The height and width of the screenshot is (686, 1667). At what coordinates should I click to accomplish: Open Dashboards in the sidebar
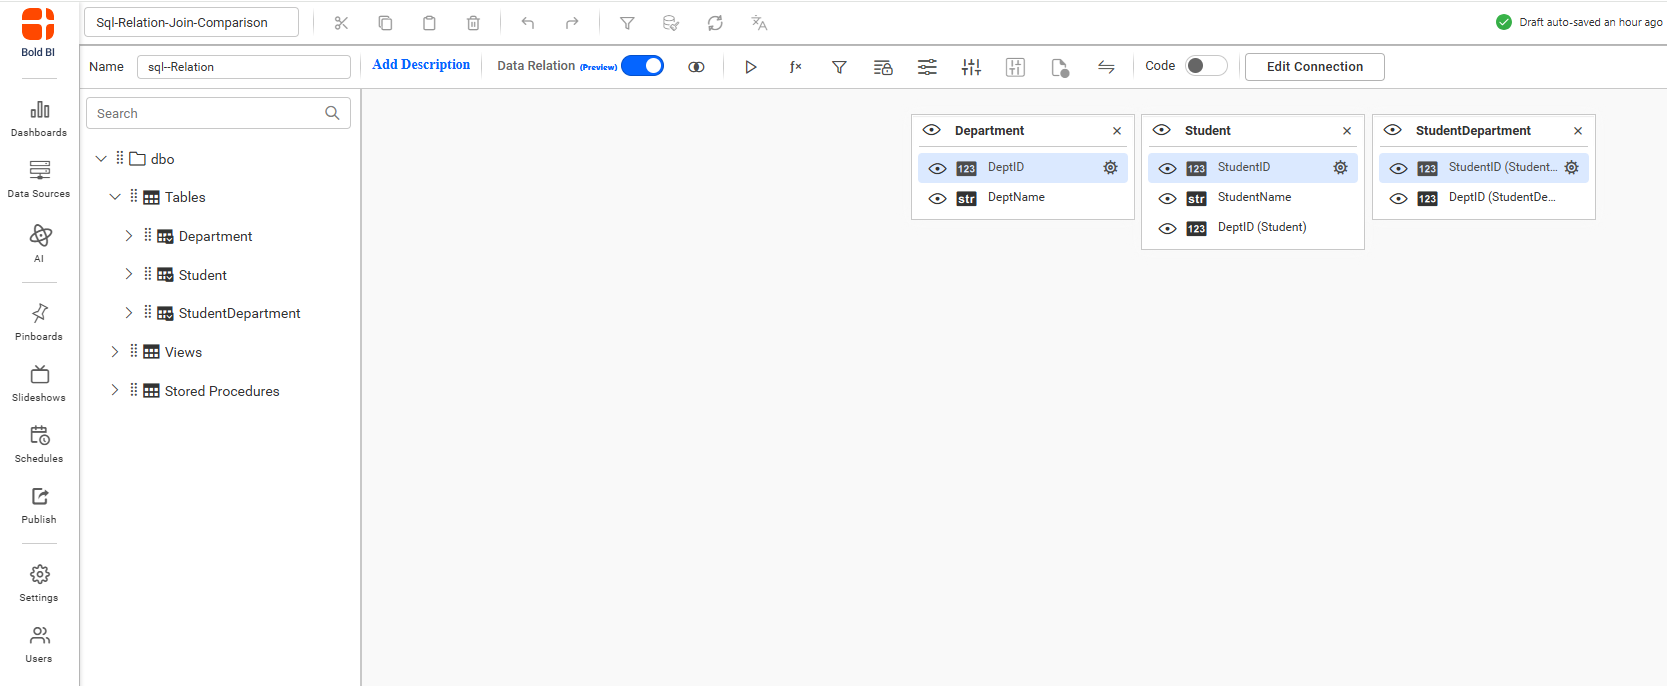coord(39,118)
